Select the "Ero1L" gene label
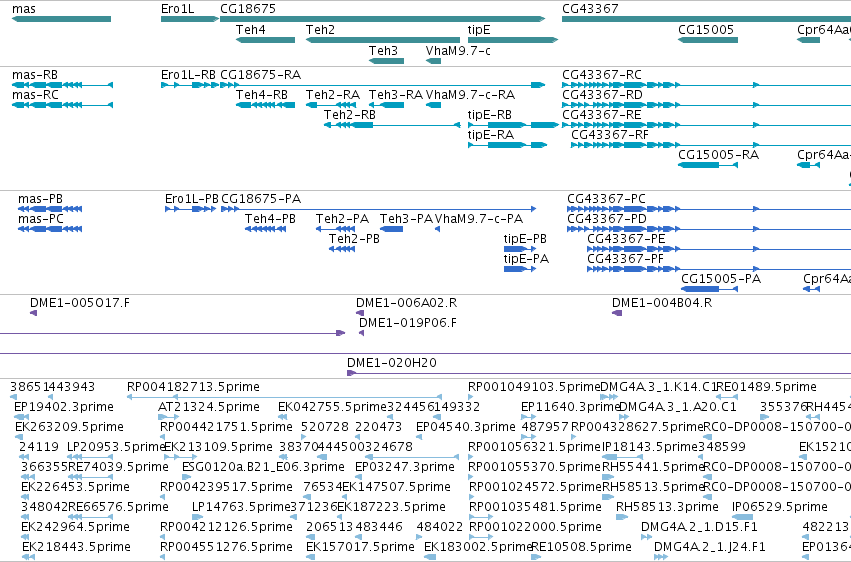The height and width of the screenshot is (562, 851). [x=177, y=9]
